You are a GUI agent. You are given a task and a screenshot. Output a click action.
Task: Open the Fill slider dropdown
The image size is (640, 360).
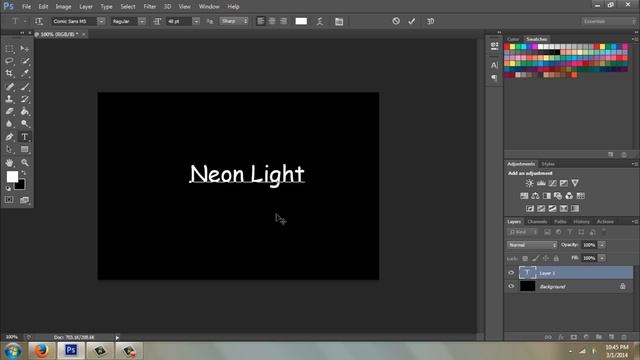602,258
